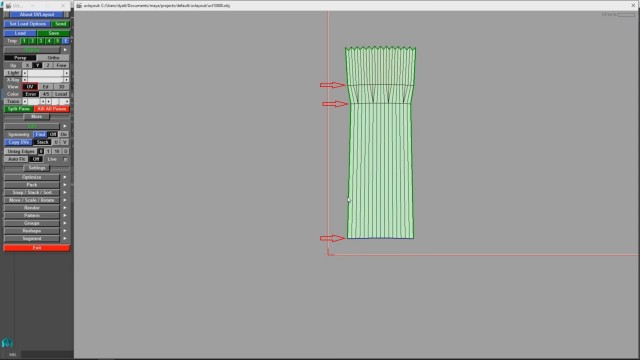Image resolution: width=640 pixels, height=360 pixels.
Task: Expand the Optimize panel arrow
Action: (65, 177)
